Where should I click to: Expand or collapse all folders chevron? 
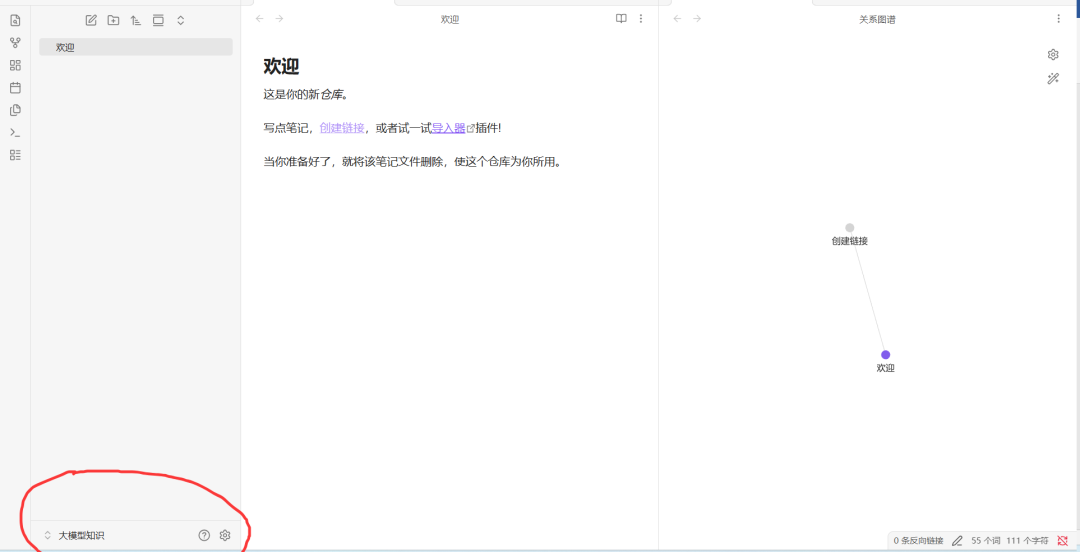180,20
